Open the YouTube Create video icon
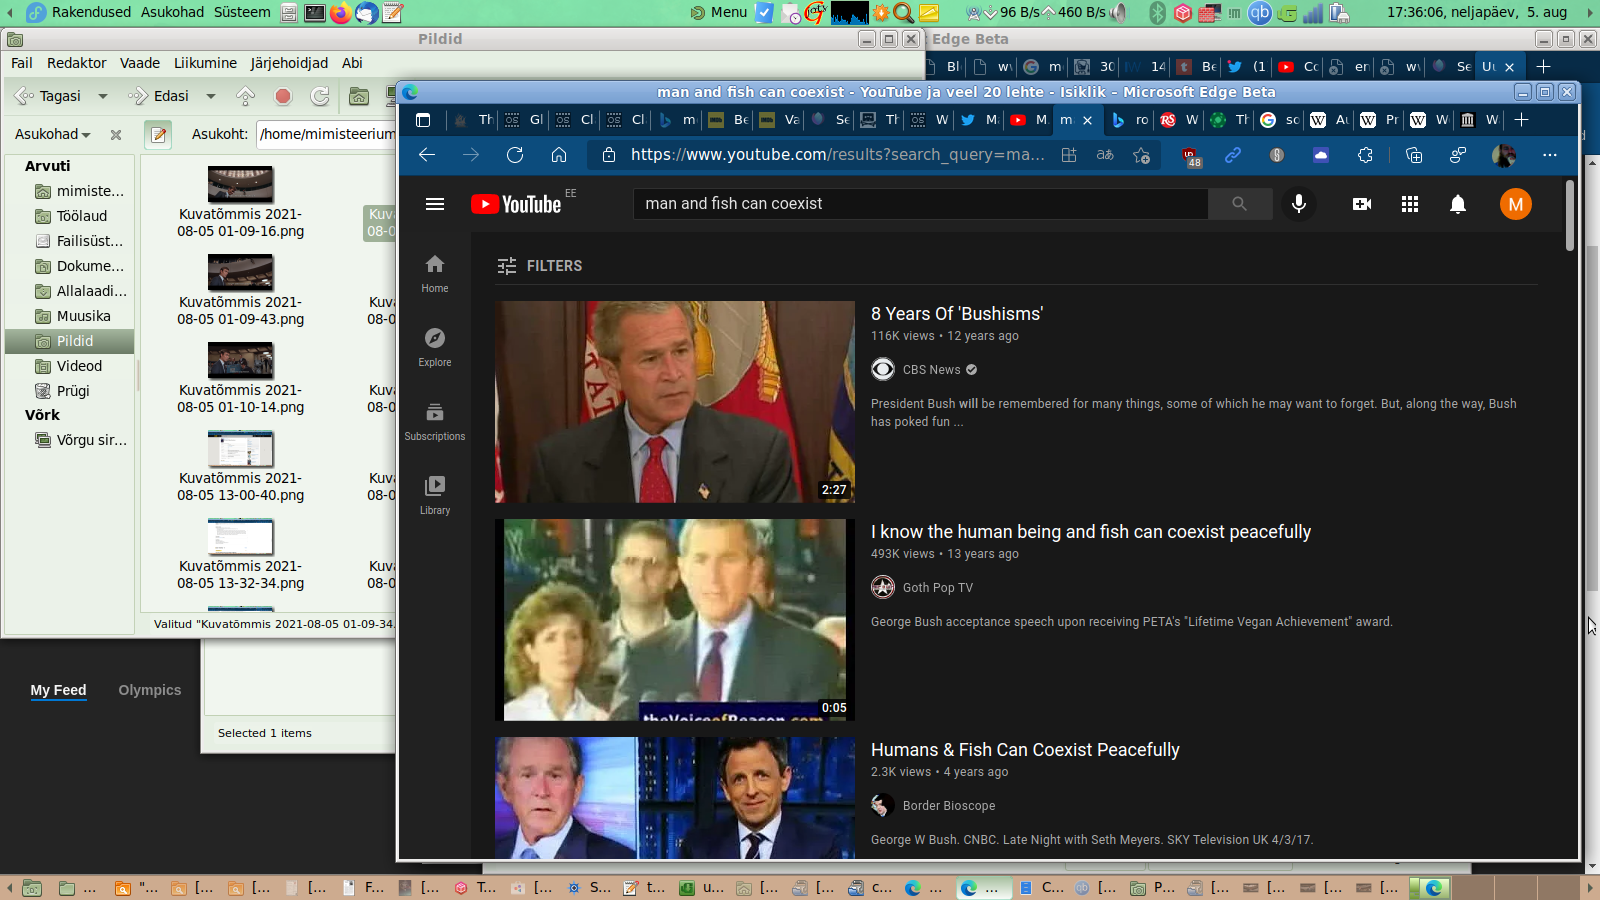The width and height of the screenshot is (1600, 900). click(x=1361, y=204)
